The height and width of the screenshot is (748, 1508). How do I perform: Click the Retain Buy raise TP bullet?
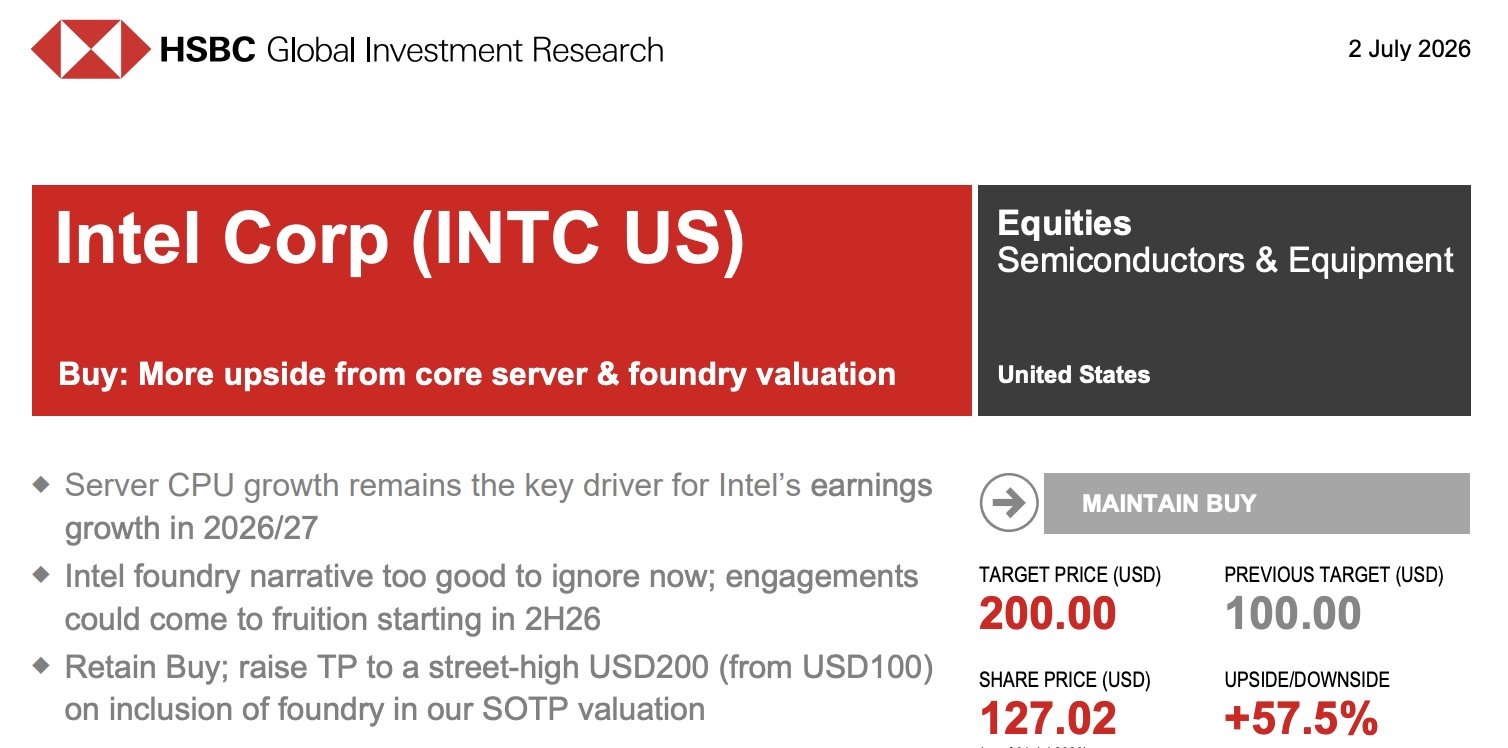[x=498, y=688]
